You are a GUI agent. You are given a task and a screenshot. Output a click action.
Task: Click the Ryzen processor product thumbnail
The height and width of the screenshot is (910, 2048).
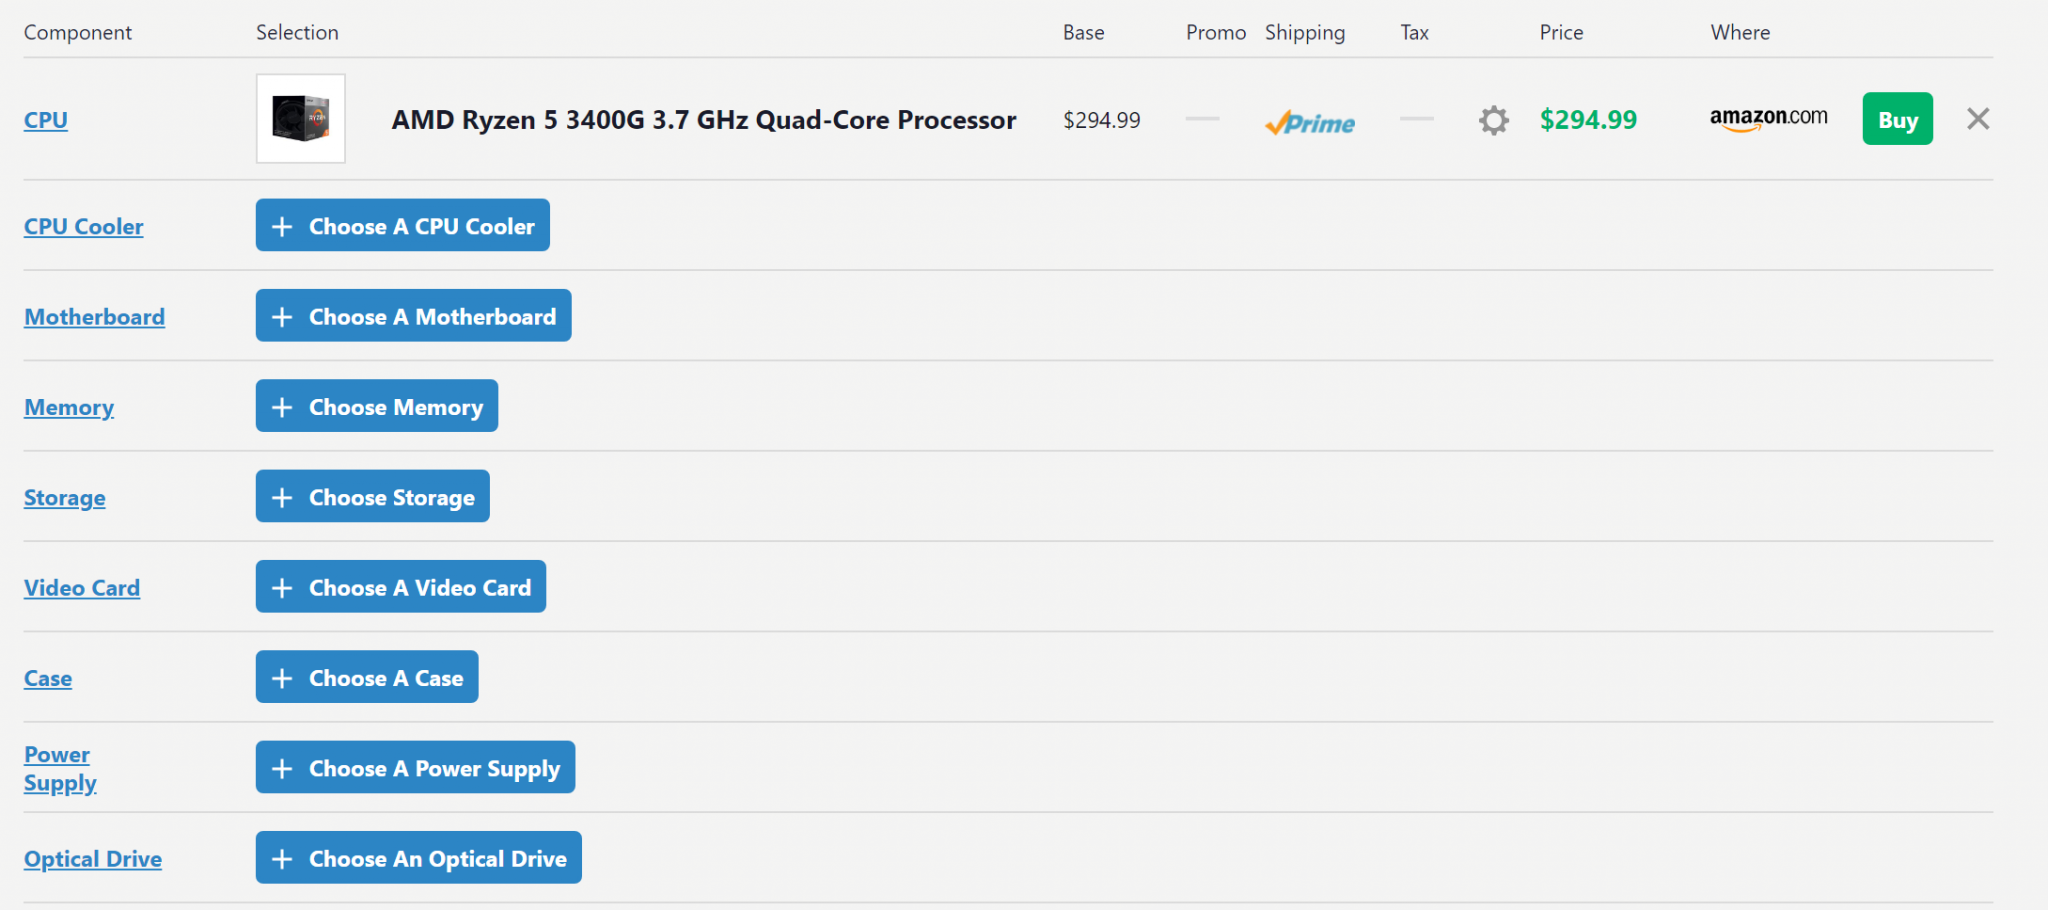click(x=301, y=119)
